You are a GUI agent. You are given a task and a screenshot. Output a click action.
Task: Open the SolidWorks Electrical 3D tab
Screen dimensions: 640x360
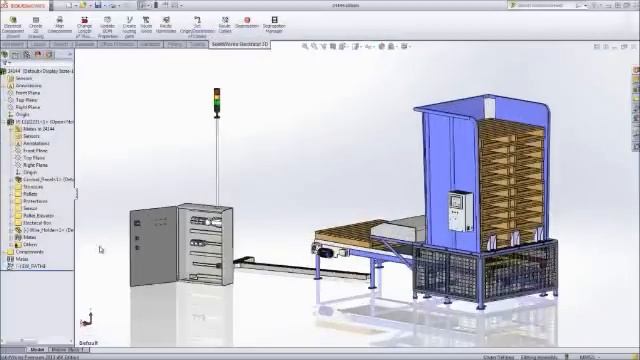point(240,44)
